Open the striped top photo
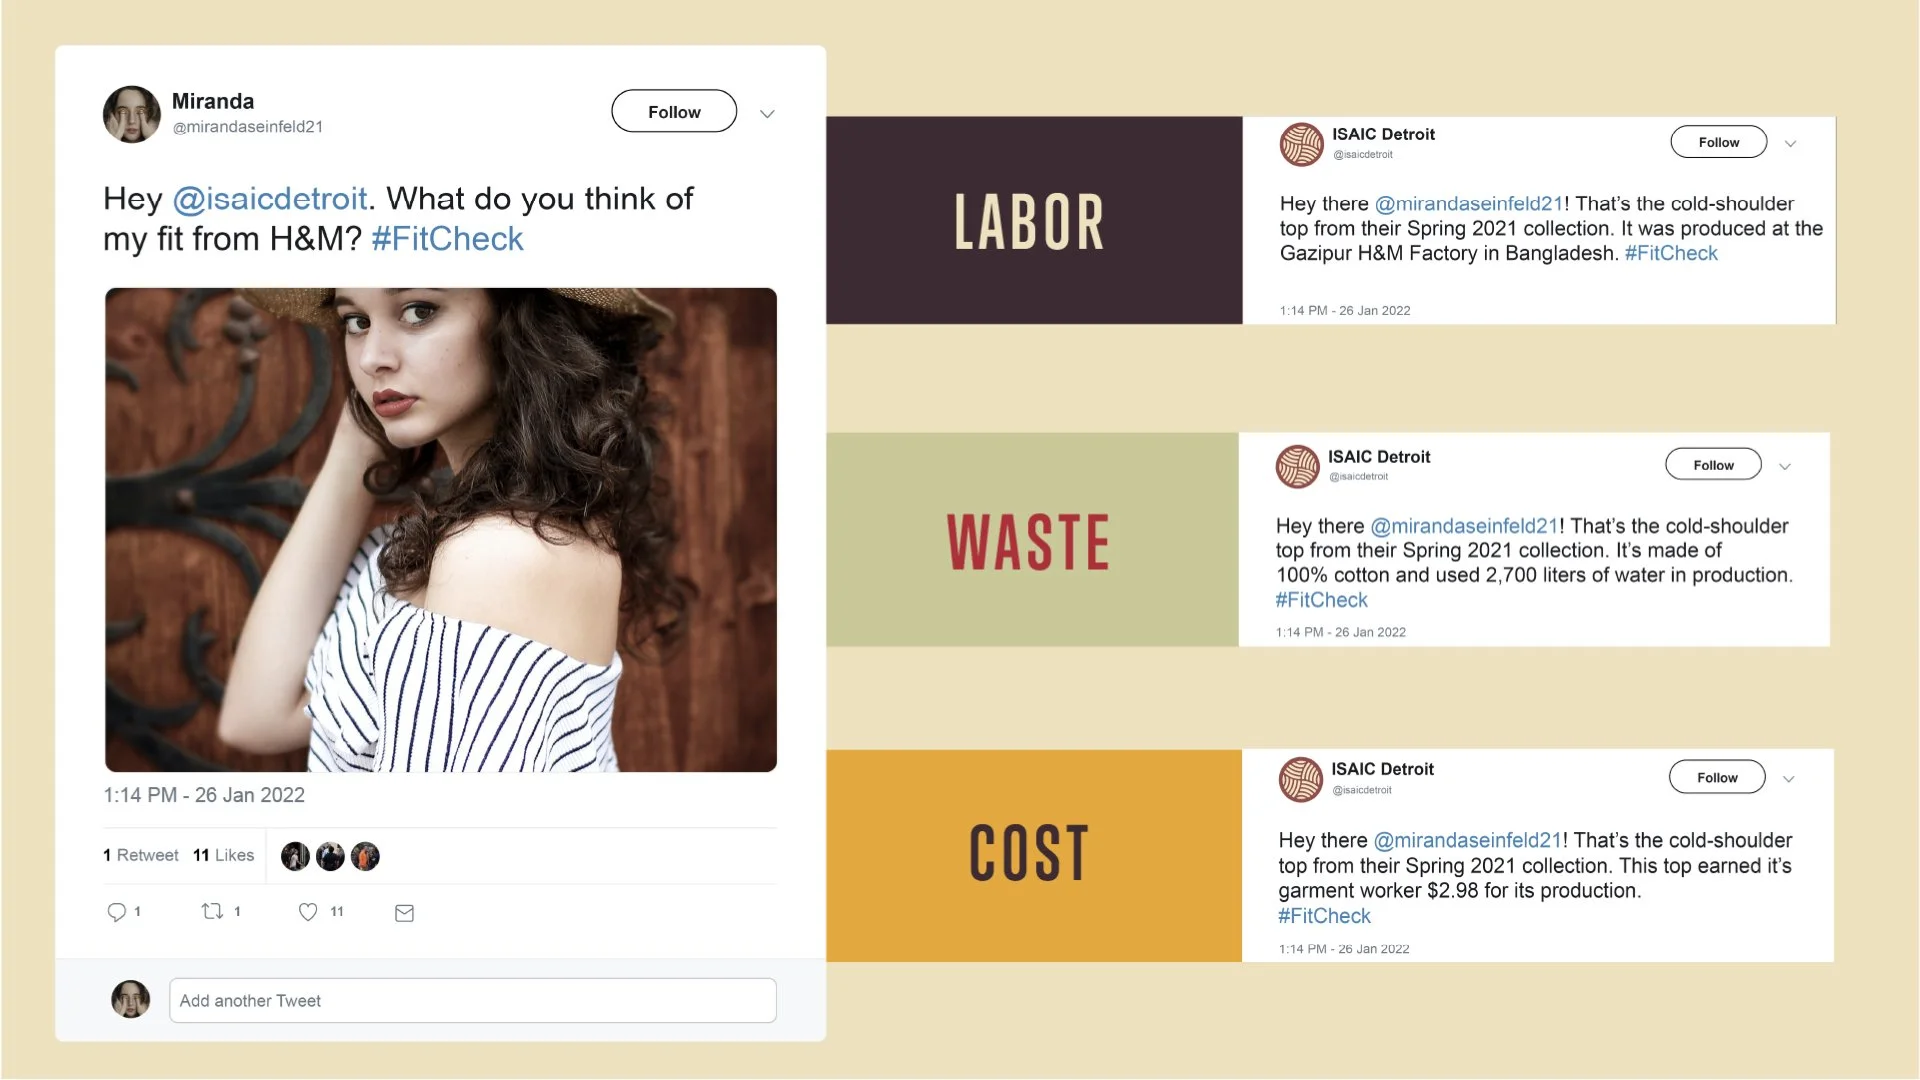Viewport: 1920px width, 1080px height. (441, 530)
